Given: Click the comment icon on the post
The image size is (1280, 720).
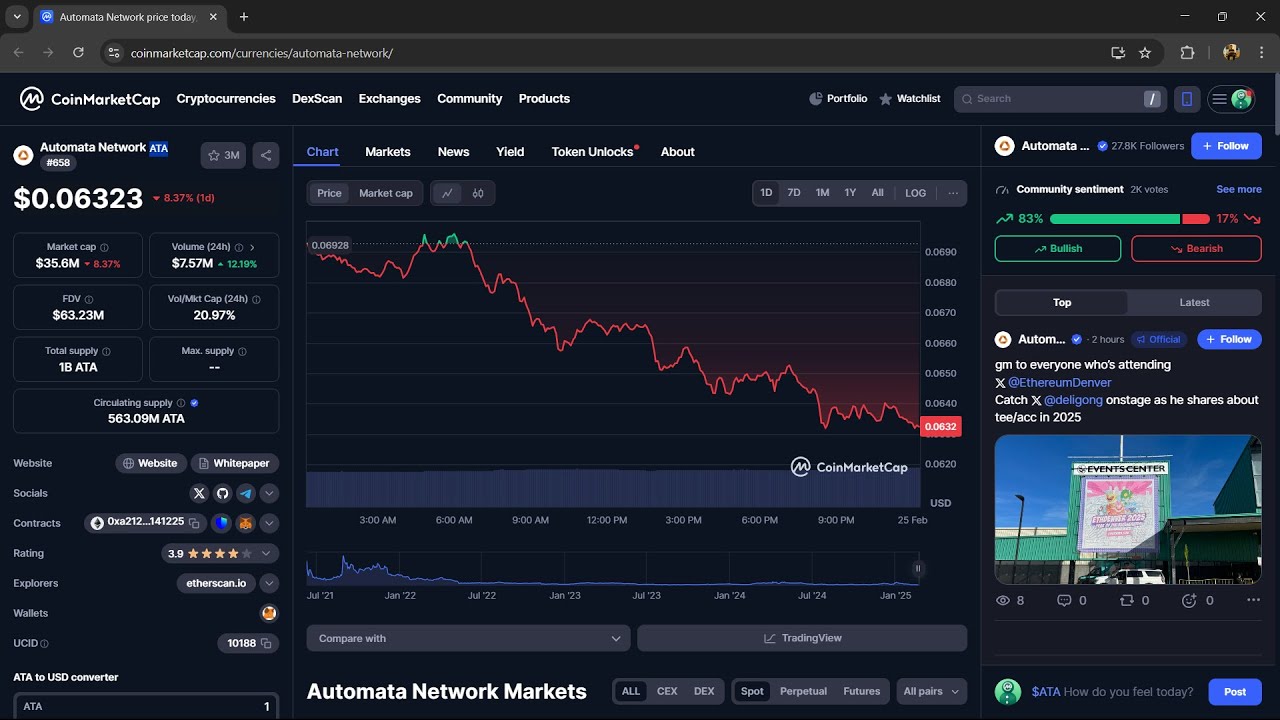Looking at the screenshot, I should [1064, 600].
